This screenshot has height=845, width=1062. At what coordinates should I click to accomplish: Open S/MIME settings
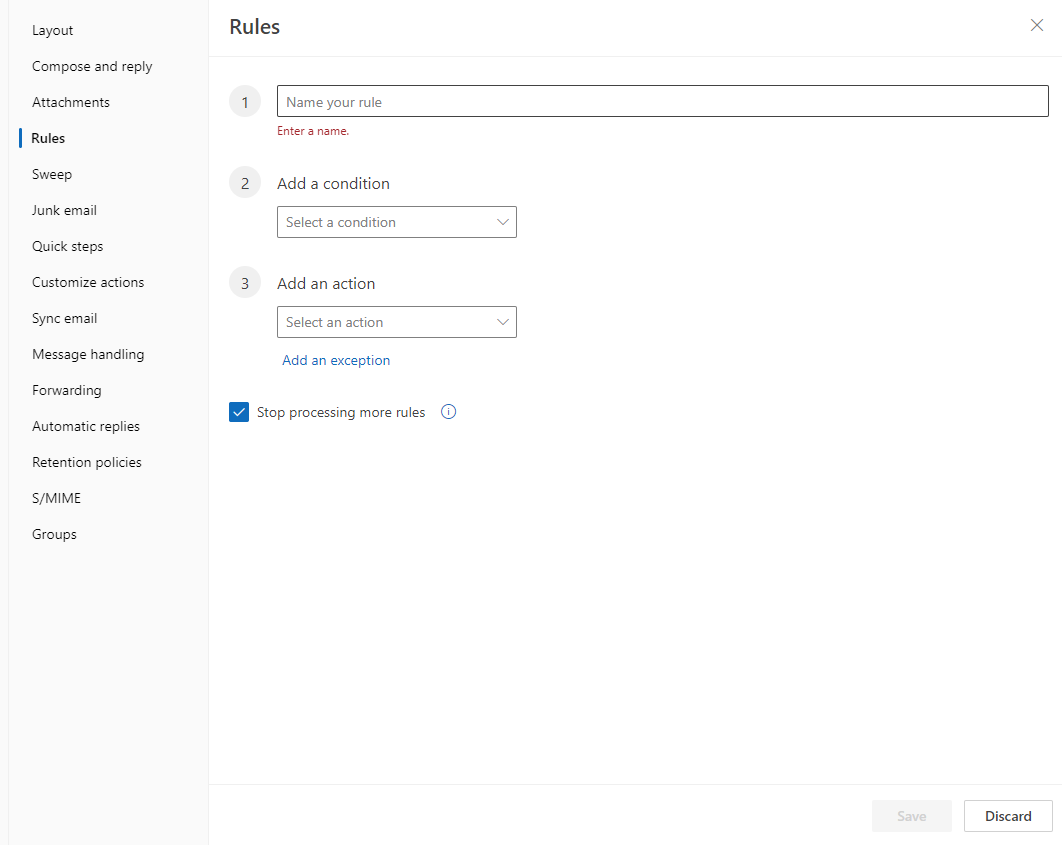[x=56, y=498]
